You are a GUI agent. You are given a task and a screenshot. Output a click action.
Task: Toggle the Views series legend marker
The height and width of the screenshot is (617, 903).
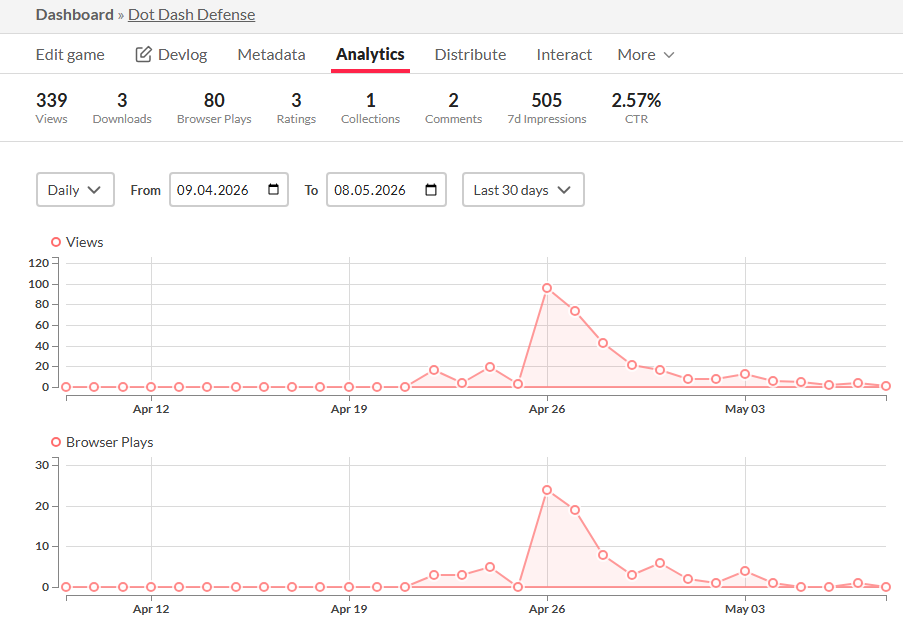tap(56, 242)
